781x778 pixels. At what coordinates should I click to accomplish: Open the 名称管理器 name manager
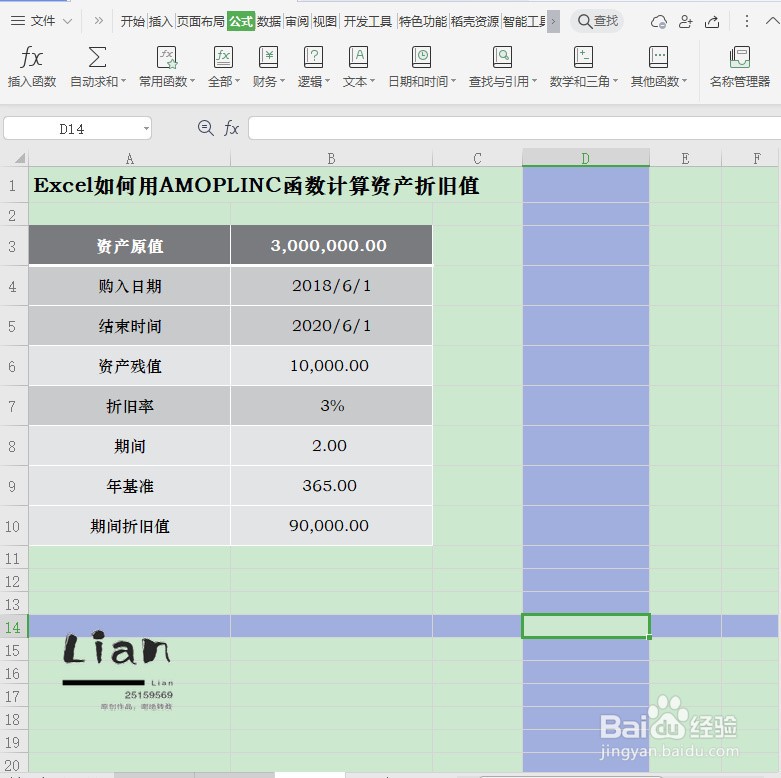740,66
